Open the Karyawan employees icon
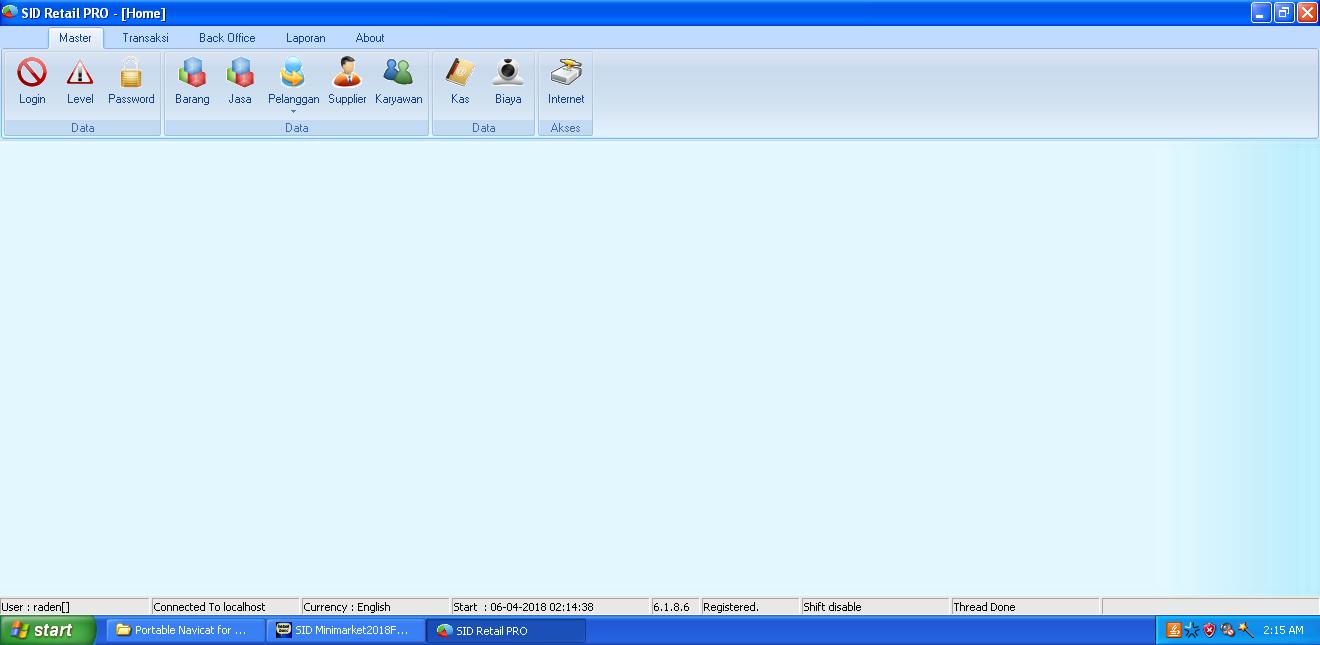 point(399,81)
